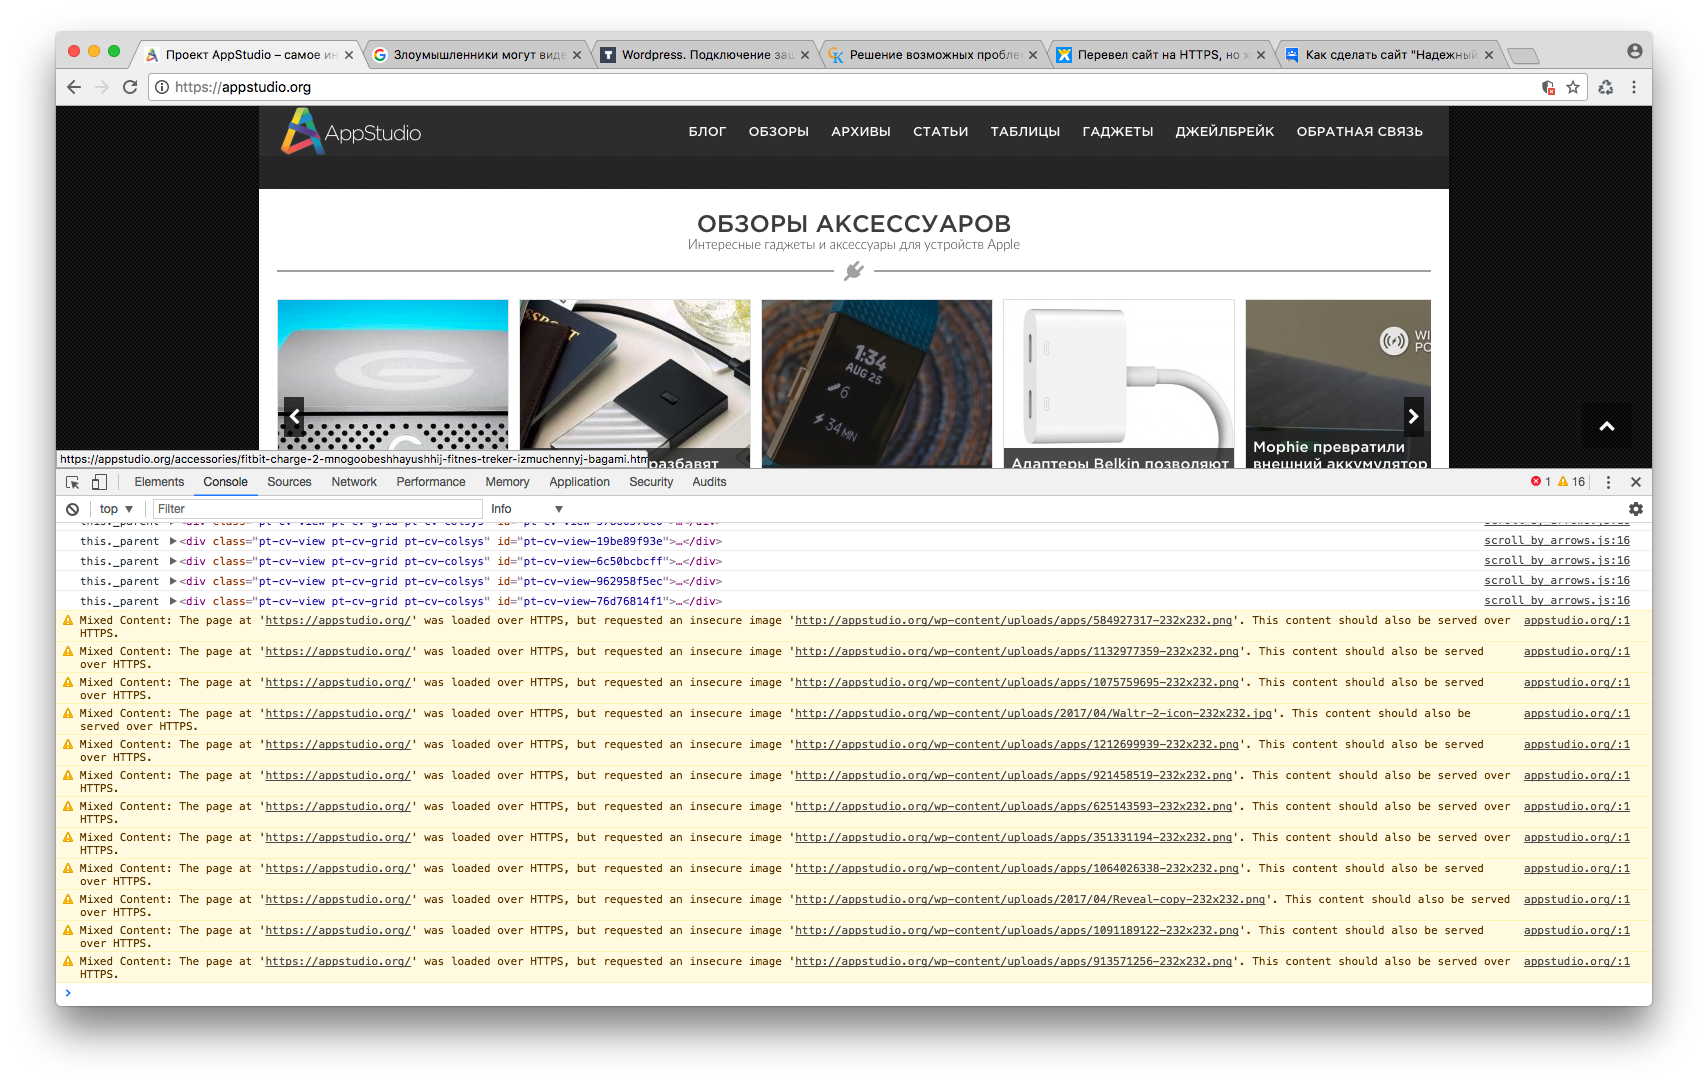Click the recycle extension icon in toolbar
1708x1086 pixels.
tap(1606, 87)
